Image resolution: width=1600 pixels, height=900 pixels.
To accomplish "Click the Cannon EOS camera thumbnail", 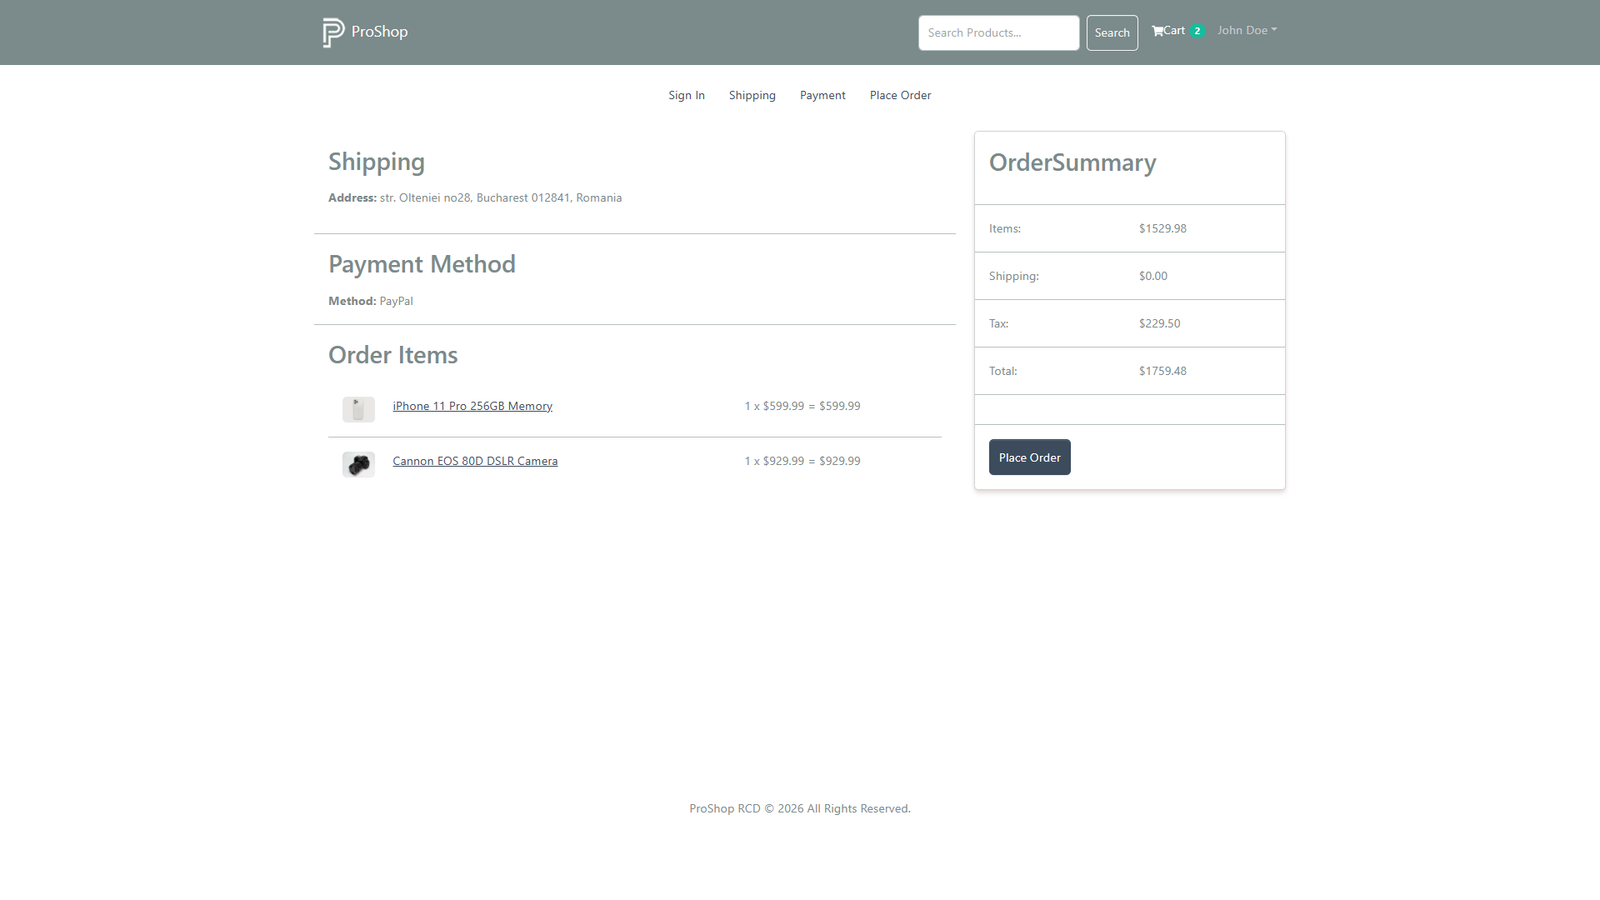I will pos(358,464).
